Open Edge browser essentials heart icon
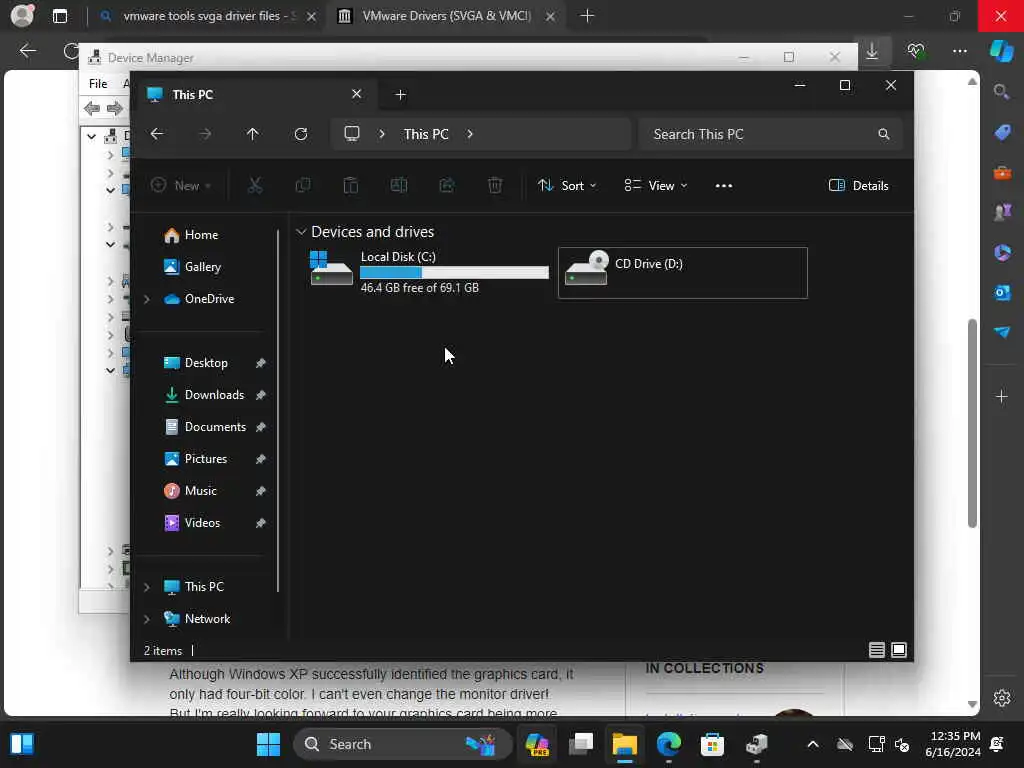This screenshot has width=1024, height=768. click(x=916, y=51)
